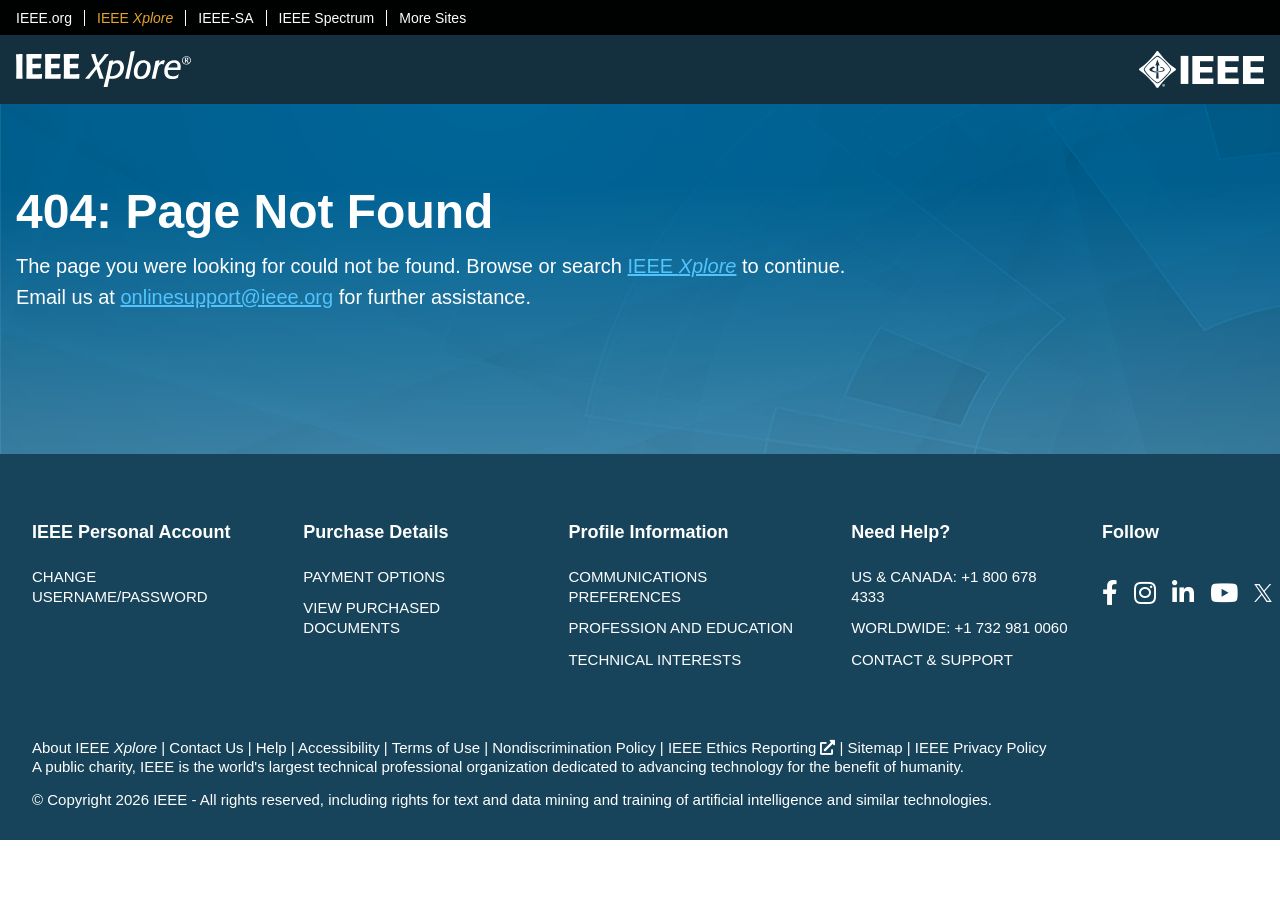Follow the IEEE Xplore link in the error message
The width and height of the screenshot is (1280, 900).
point(682,266)
